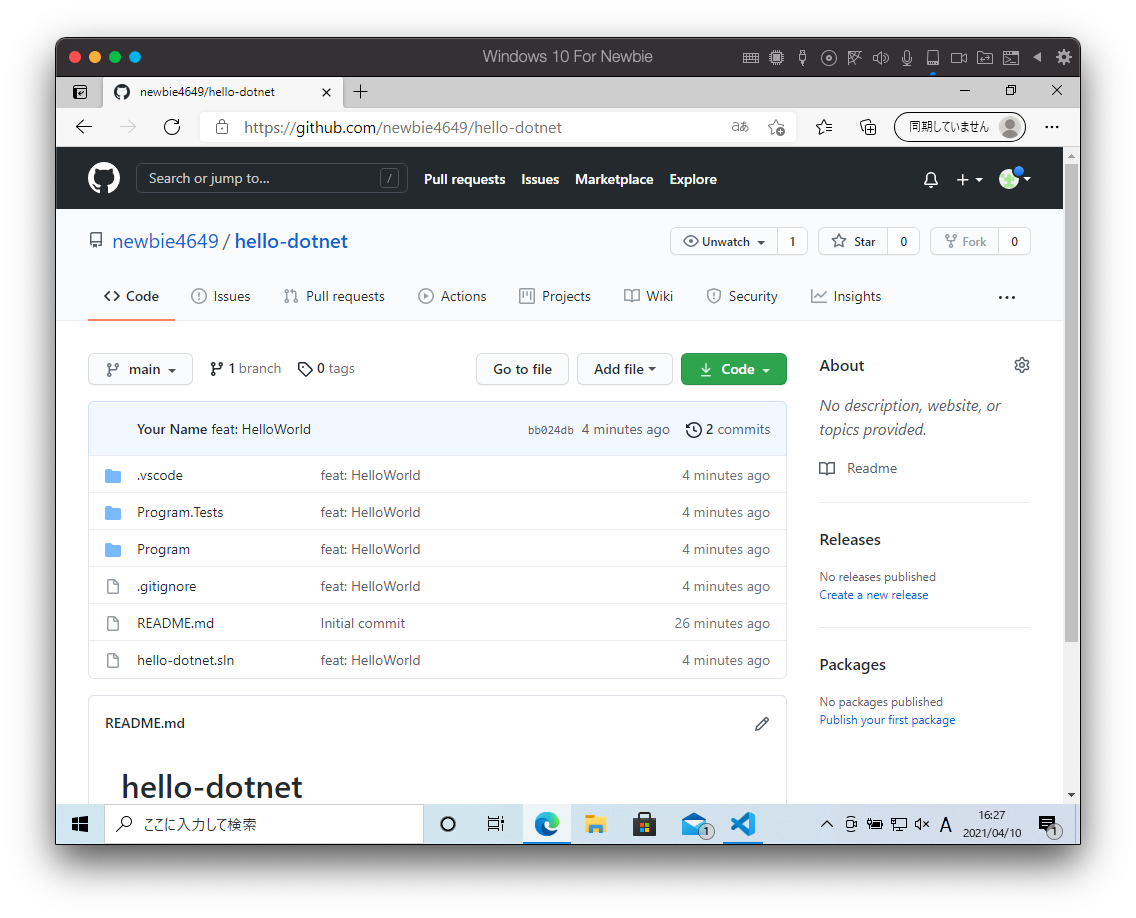Image resolution: width=1136 pixels, height=918 pixels.
Task: Close the hello-dotnet browser tab
Action: click(x=326, y=93)
